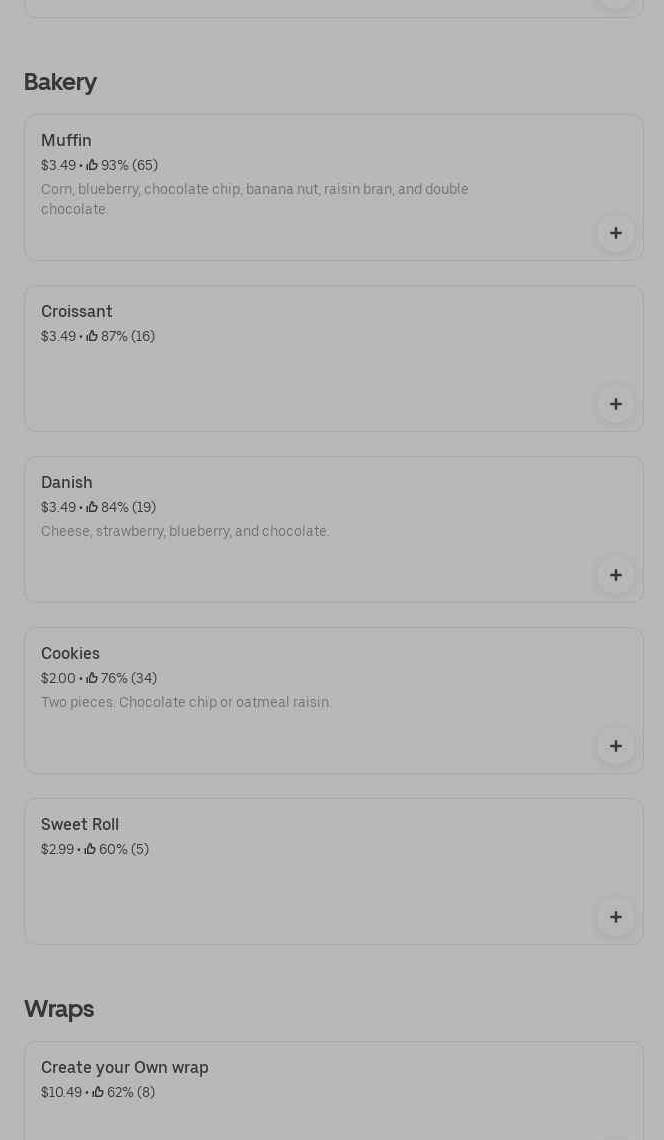This screenshot has width=664, height=1140.
Task: Add a Muffin with the plus button
Action: [616, 233]
